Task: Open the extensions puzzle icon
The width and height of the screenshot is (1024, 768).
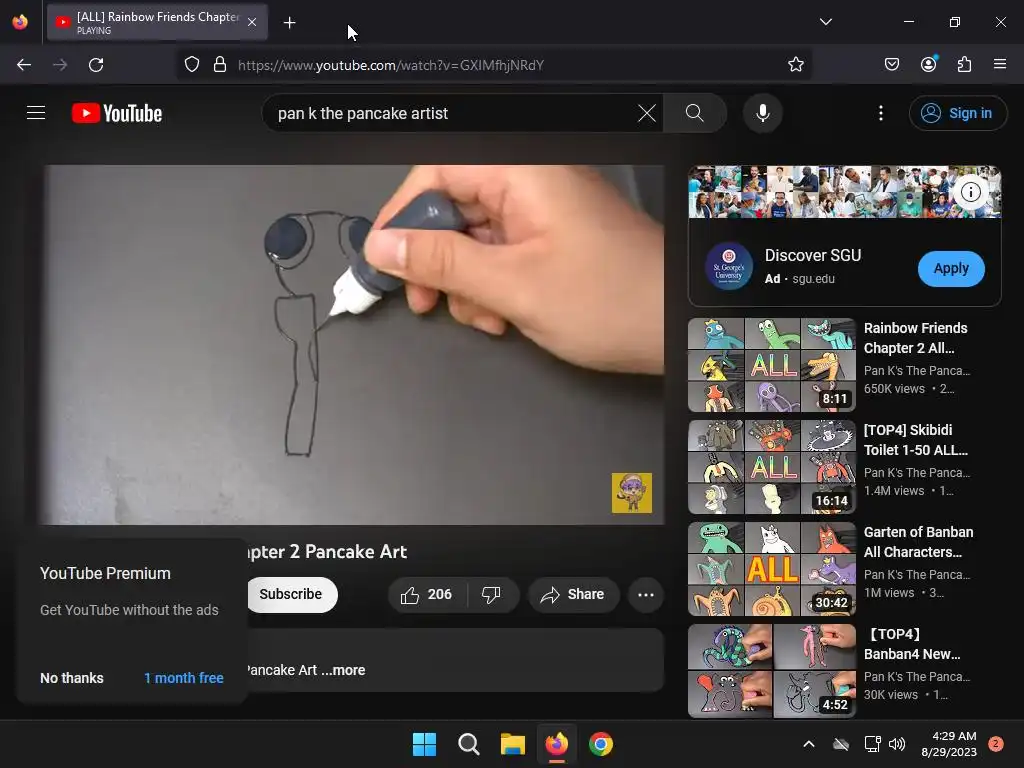Action: click(964, 65)
